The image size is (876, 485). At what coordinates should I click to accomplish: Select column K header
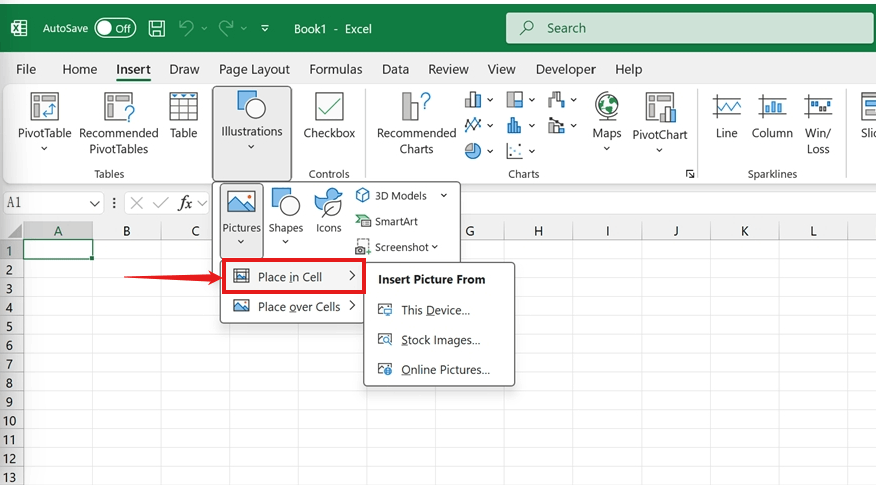[745, 231]
